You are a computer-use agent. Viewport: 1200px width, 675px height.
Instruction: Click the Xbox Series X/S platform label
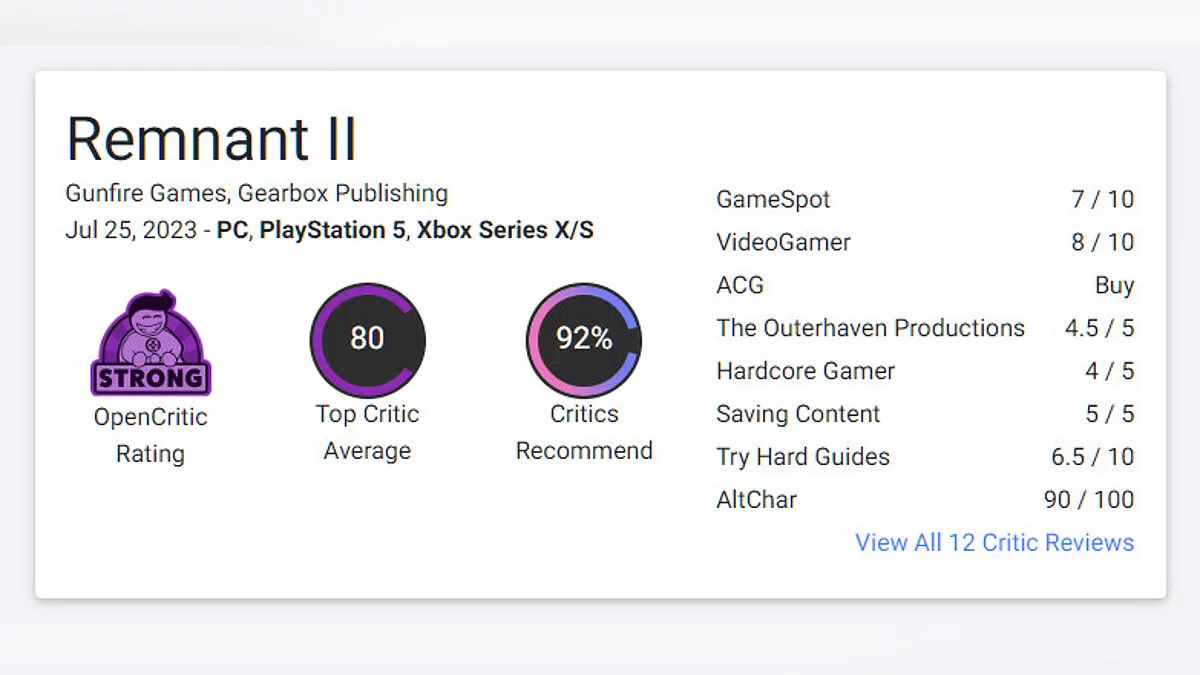[505, 230]
